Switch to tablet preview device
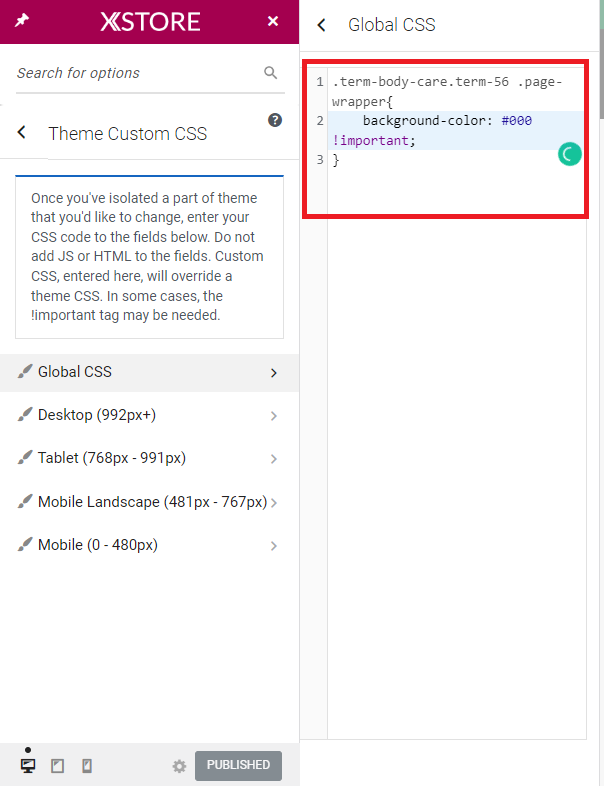The height and width of the screenshot is (786, 604). tap(58, 765)
